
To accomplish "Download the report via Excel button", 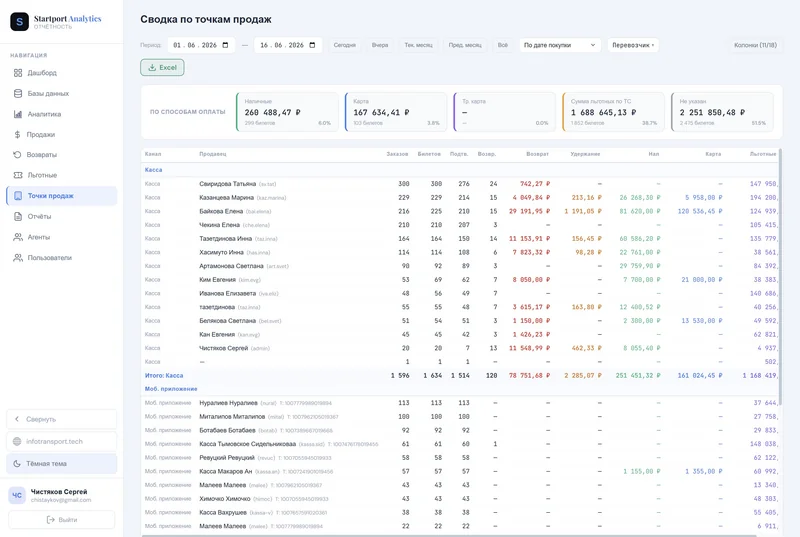I will 162,67.
